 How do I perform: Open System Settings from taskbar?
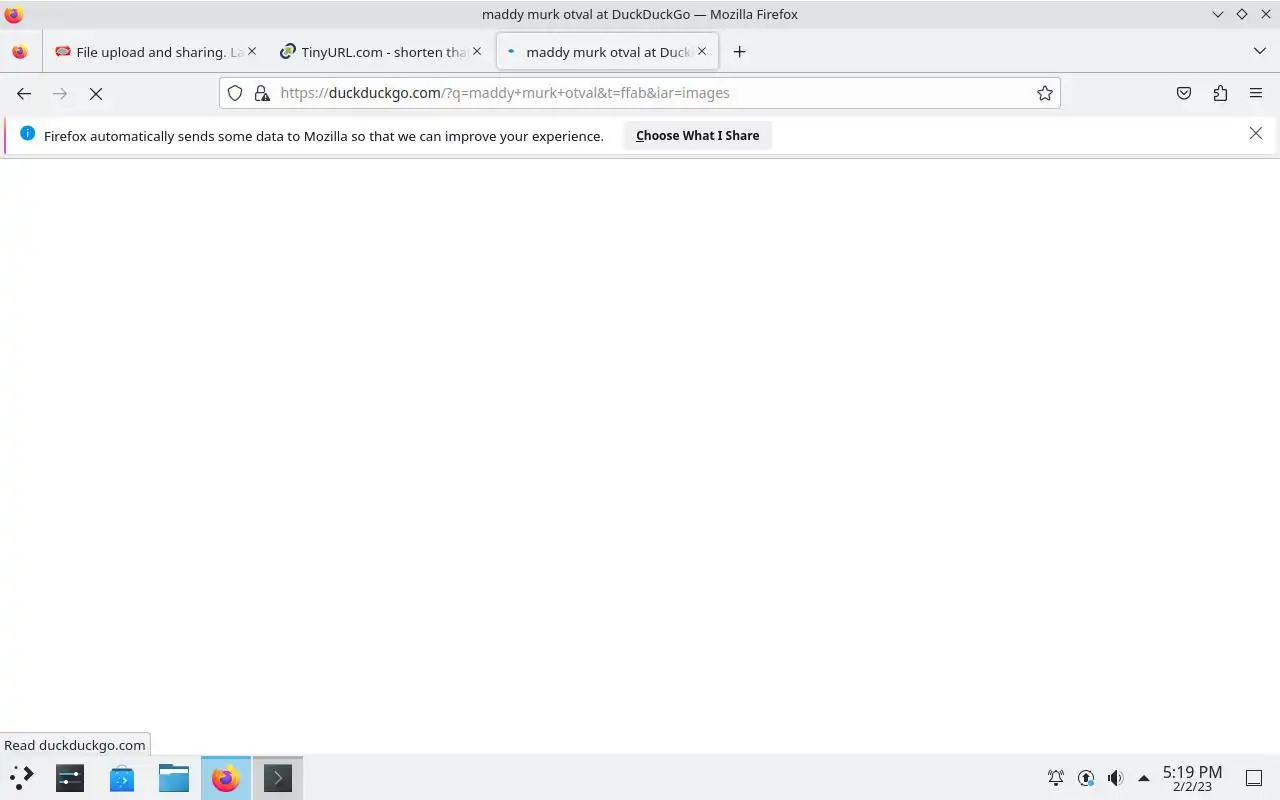(70, 777)
